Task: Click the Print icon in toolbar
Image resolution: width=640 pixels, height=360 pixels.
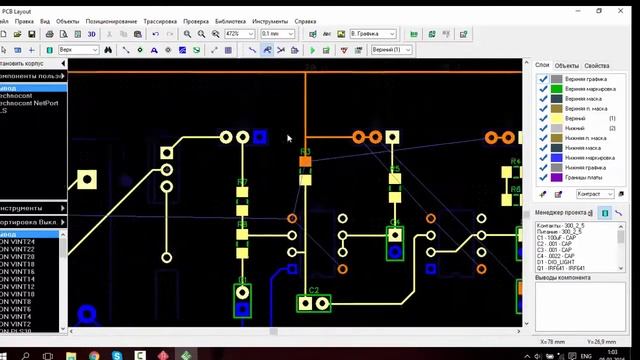Action: [x=49, y=34]
